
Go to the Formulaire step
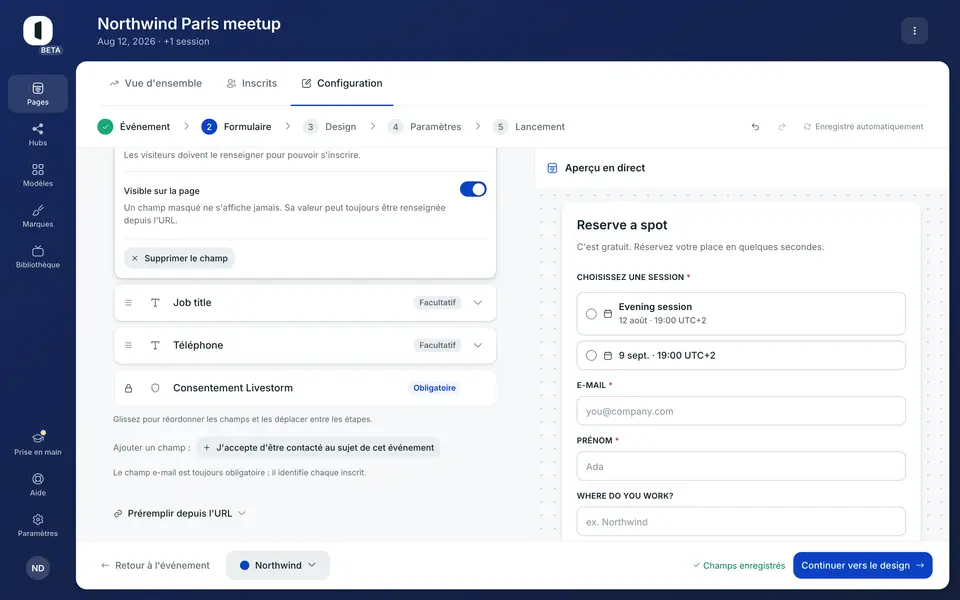click(x=236, y=127)
